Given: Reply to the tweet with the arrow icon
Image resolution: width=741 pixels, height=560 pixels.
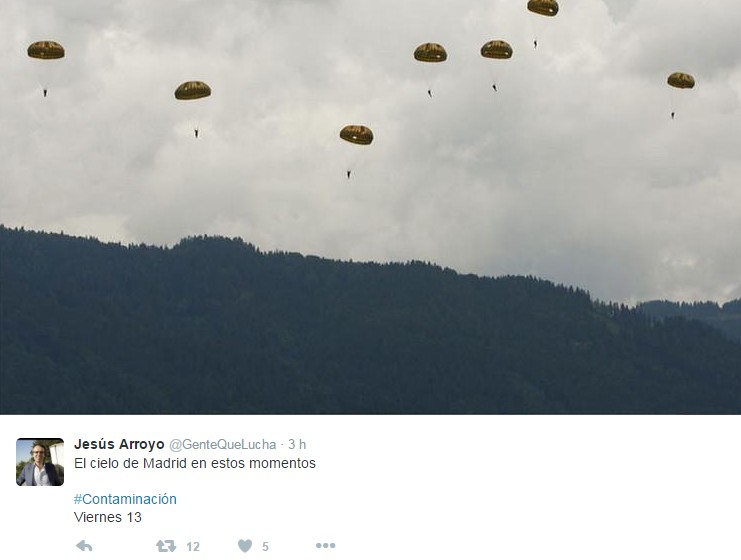Looking at the screenshot, I should [84, 546].
